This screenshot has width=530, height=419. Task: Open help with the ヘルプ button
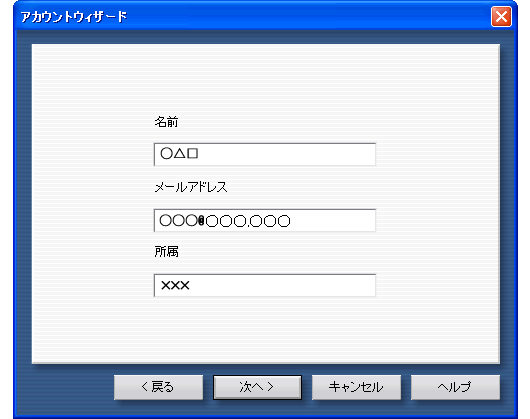(x=455, y=387)
